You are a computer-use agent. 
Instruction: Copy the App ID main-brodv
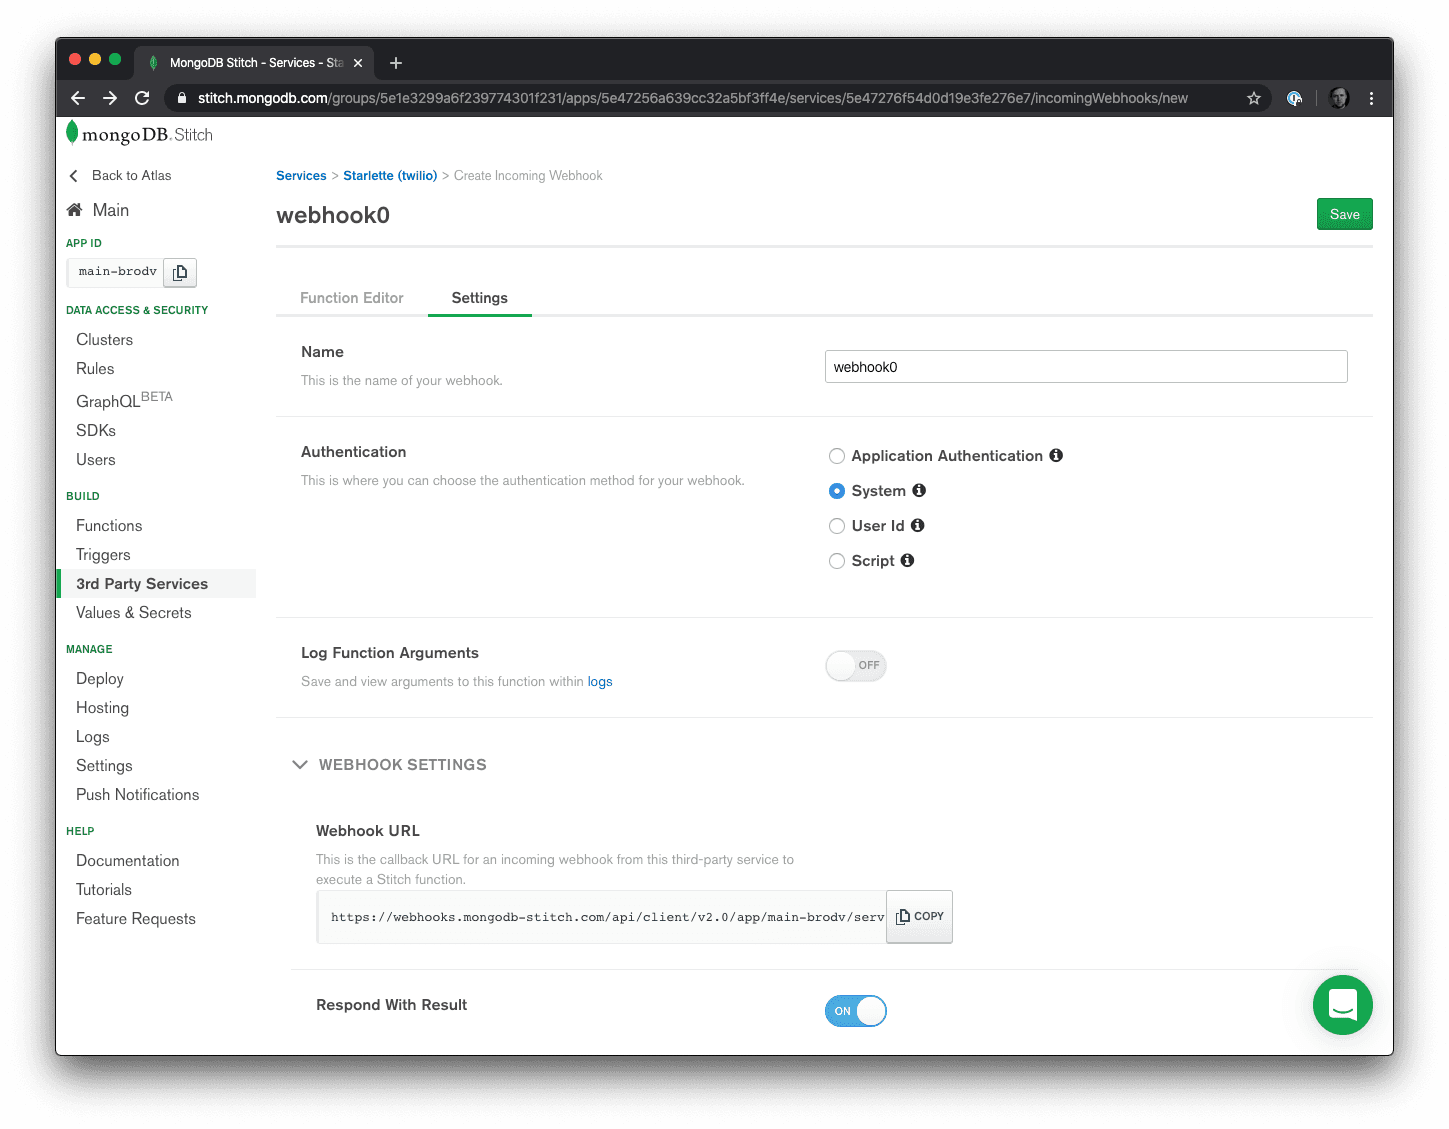click(x=180, y=272)
